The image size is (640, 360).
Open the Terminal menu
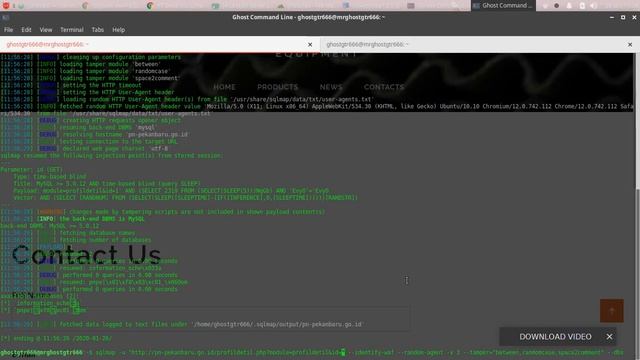point(72,30)
